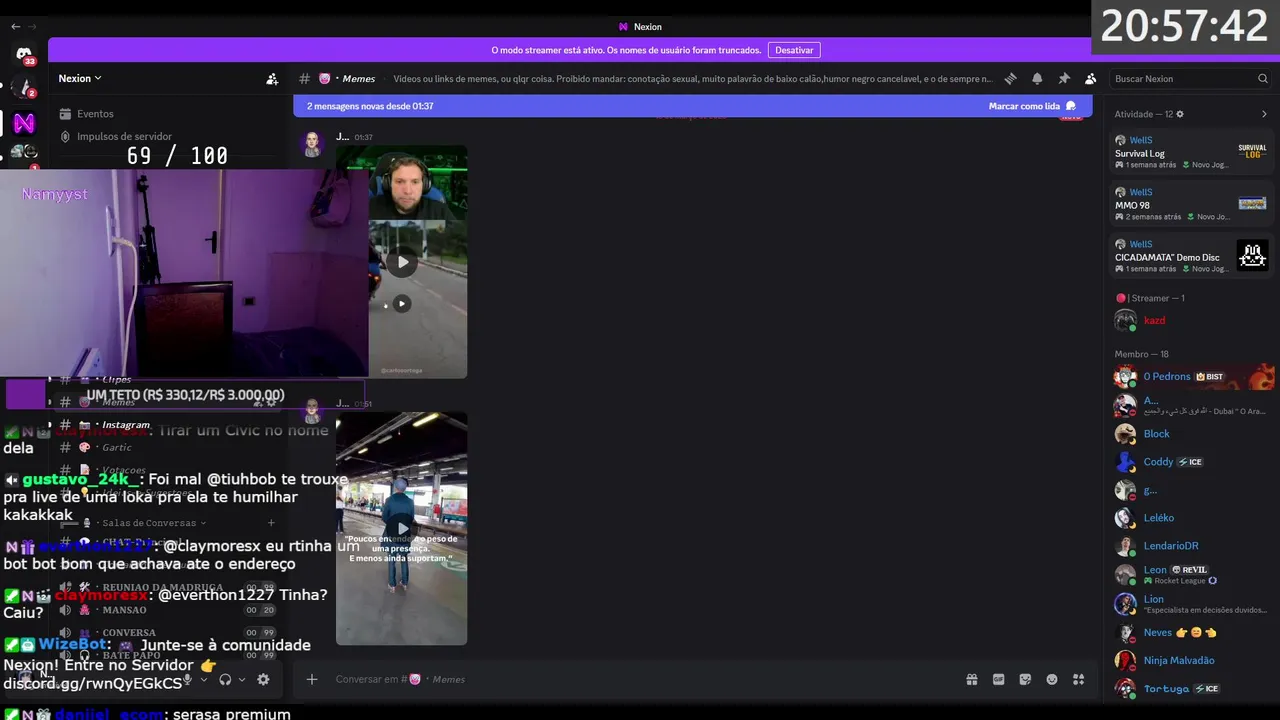
Task: Click Marcar como lida
Action: [1032, 106]
